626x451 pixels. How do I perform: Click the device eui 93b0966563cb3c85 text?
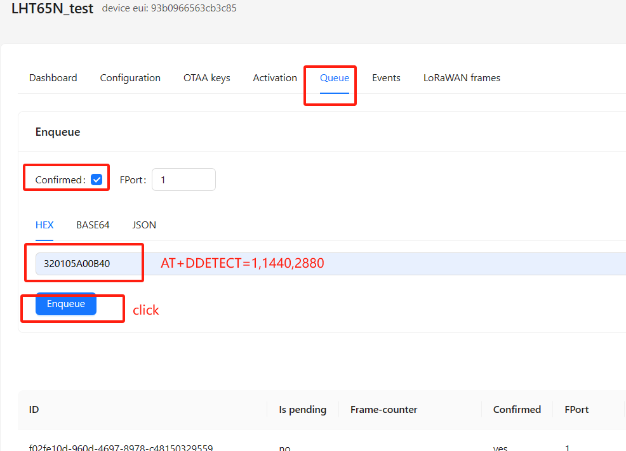pos(169,8)
